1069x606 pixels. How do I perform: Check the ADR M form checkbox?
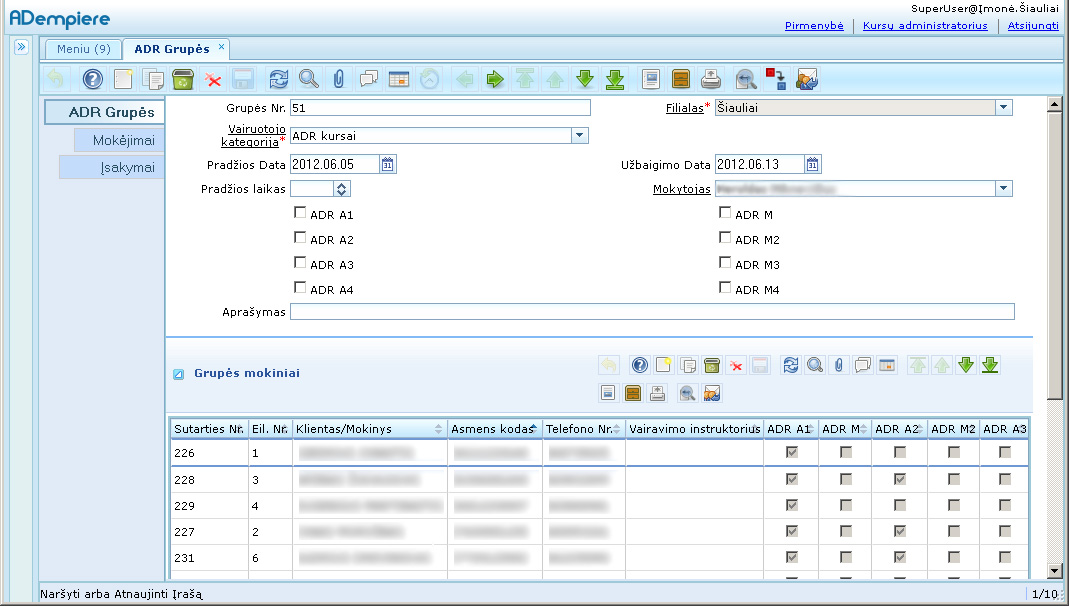(x=725, y=213)
